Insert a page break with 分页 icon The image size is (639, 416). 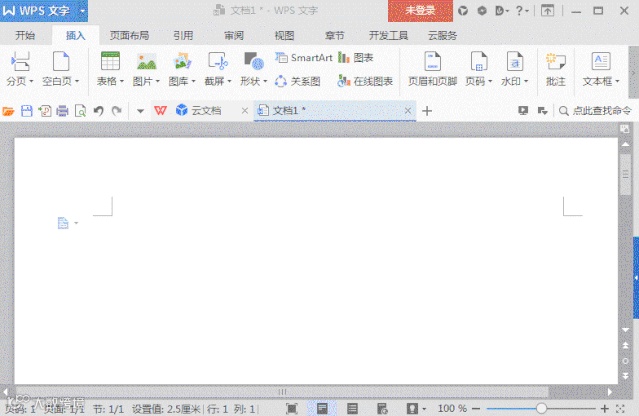[x=20, y=62]
